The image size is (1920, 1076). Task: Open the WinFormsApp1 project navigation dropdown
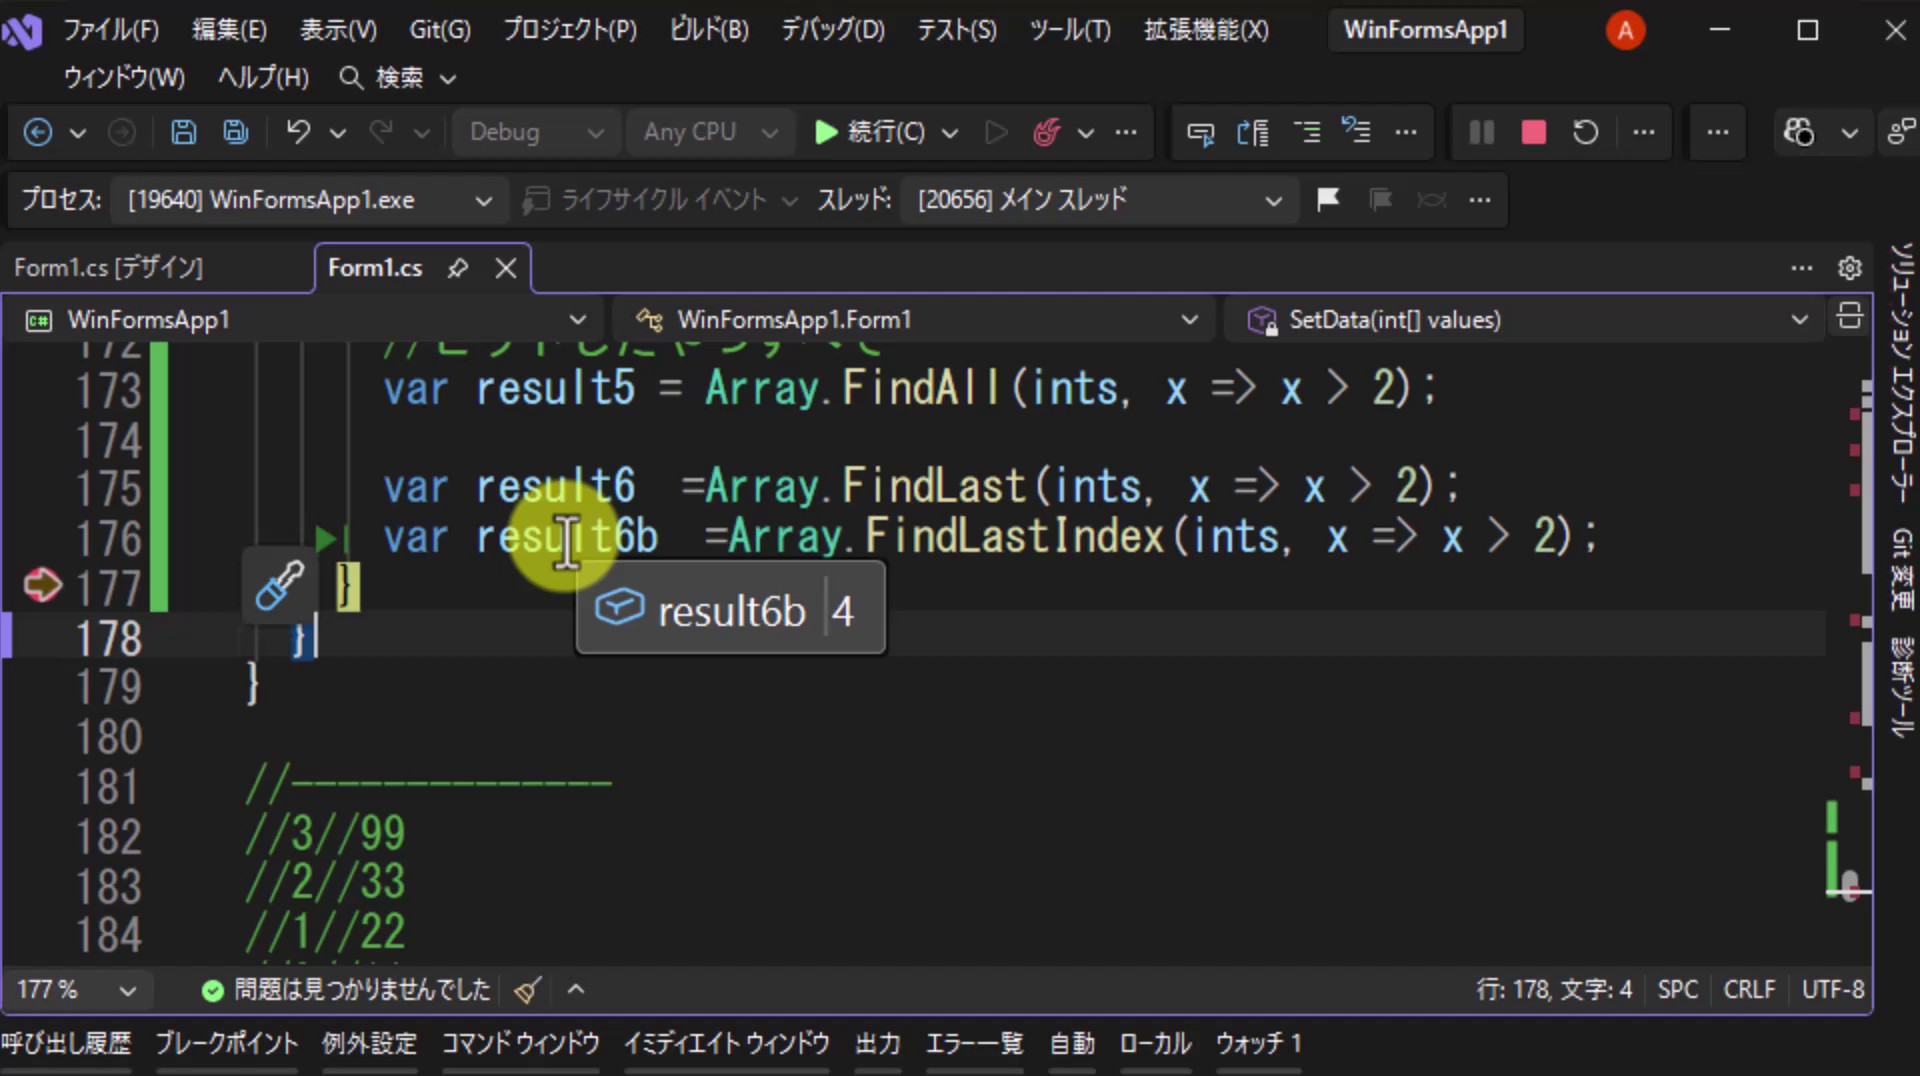pos(305,320)
